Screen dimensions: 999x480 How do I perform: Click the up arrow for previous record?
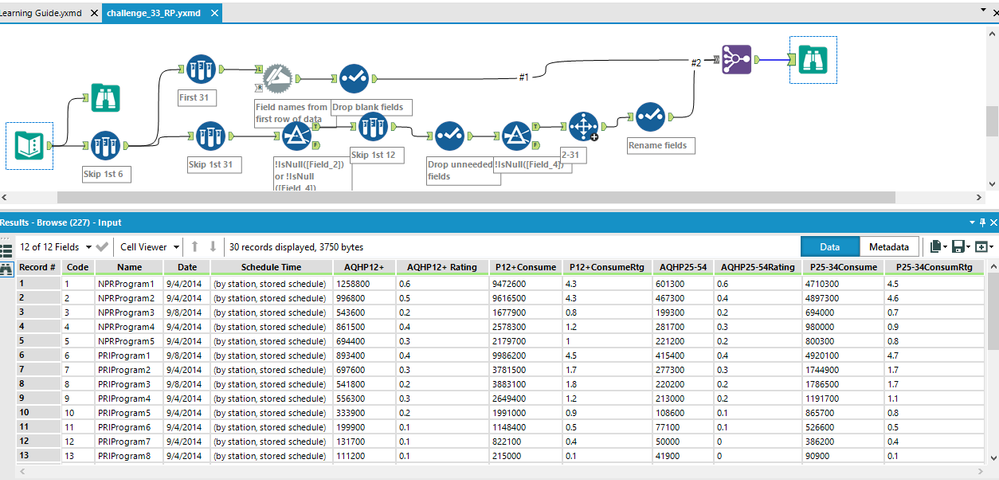click(195, 247)
